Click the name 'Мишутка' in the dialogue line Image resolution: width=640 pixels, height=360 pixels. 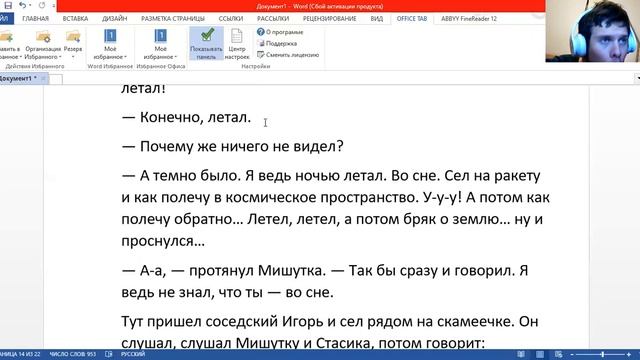coord(290,271)
